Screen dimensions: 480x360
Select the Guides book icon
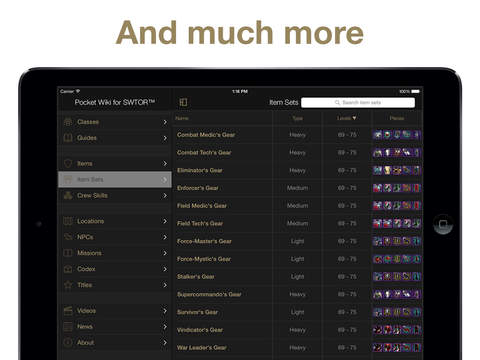pos(68,138)
